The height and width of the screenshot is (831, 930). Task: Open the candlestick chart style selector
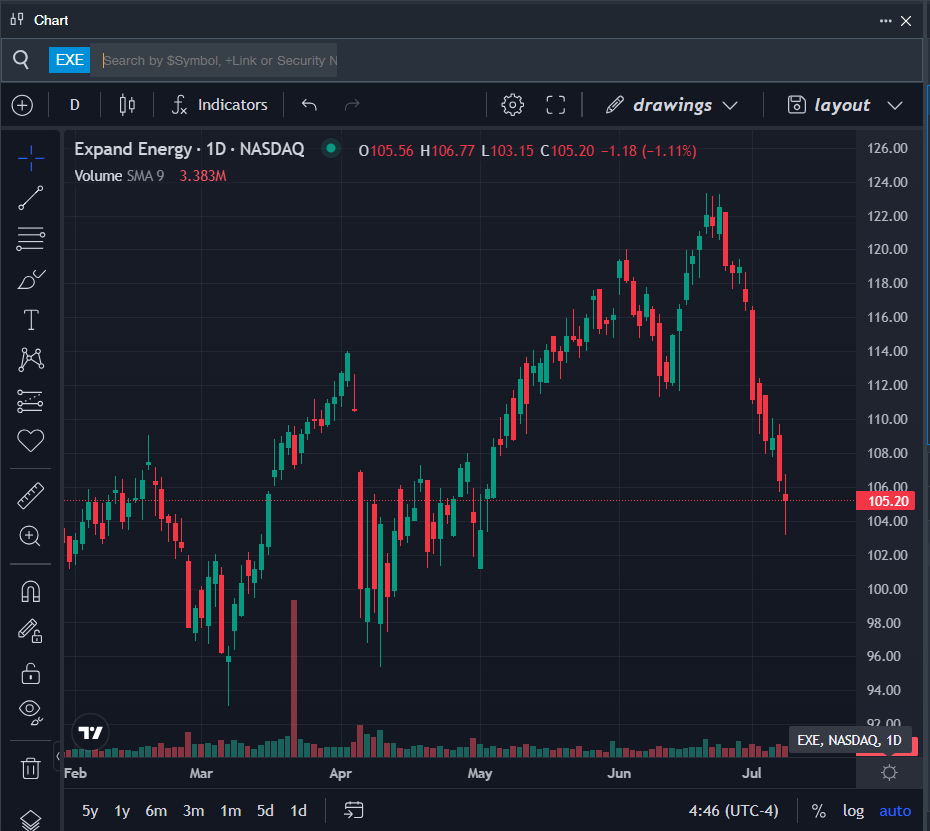pyautogui.click(x=127, y=105)
